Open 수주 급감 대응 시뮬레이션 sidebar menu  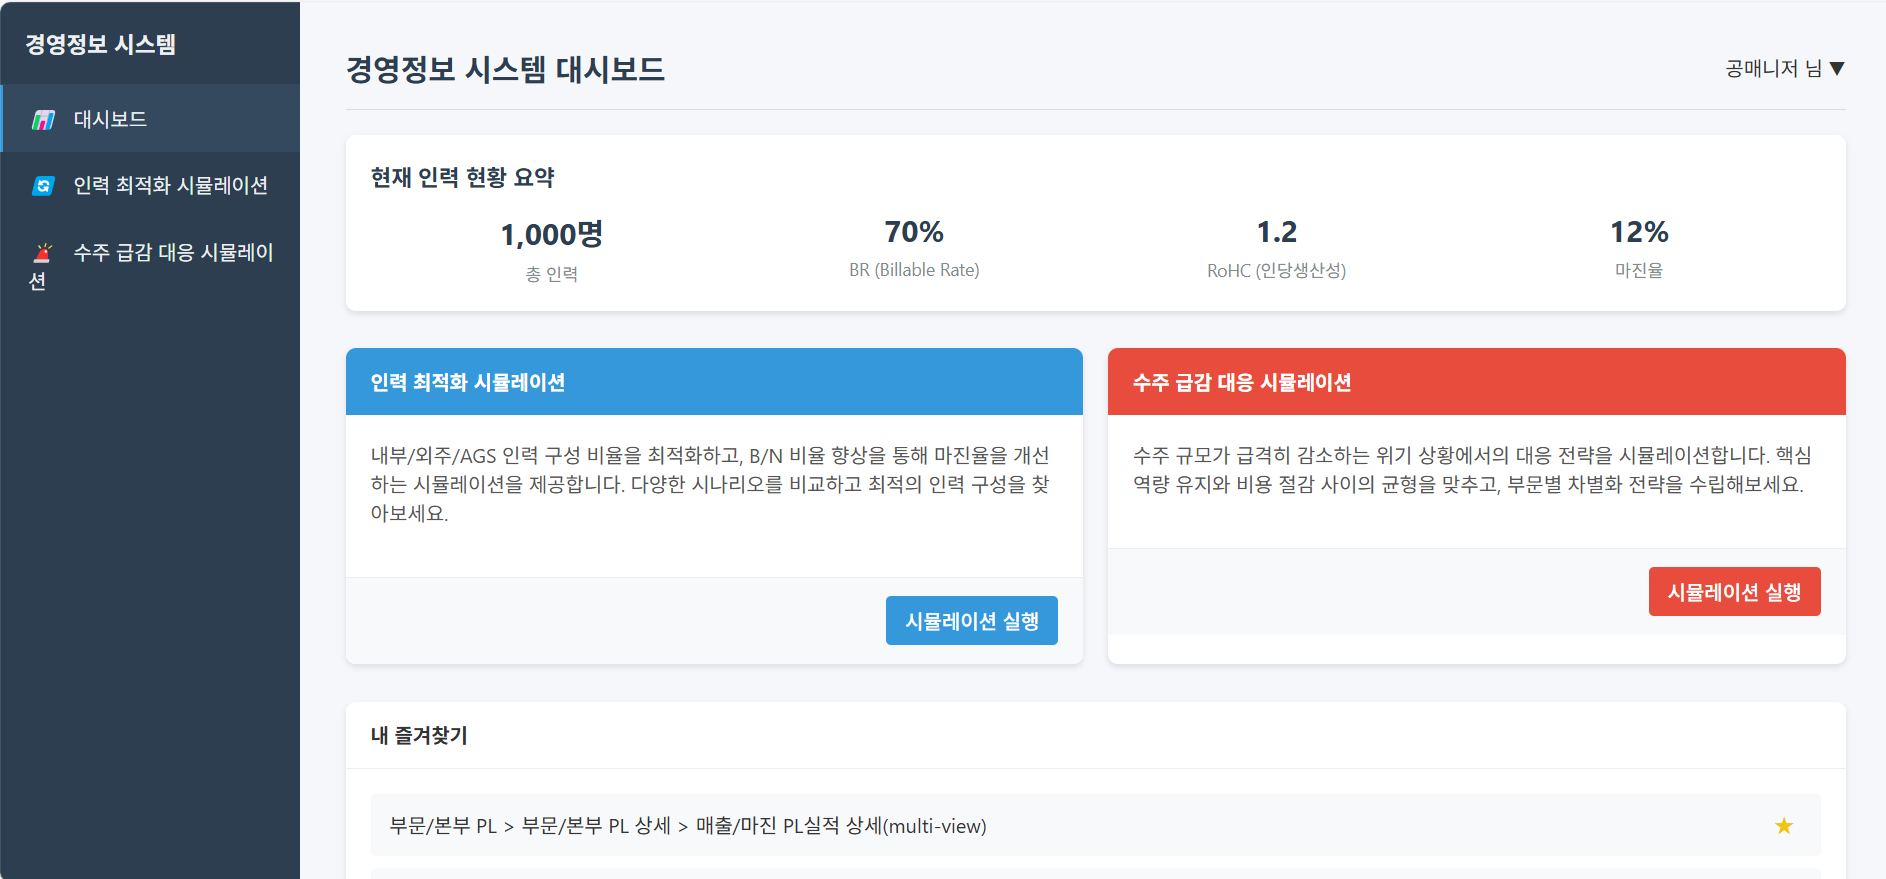pos(150,266)
